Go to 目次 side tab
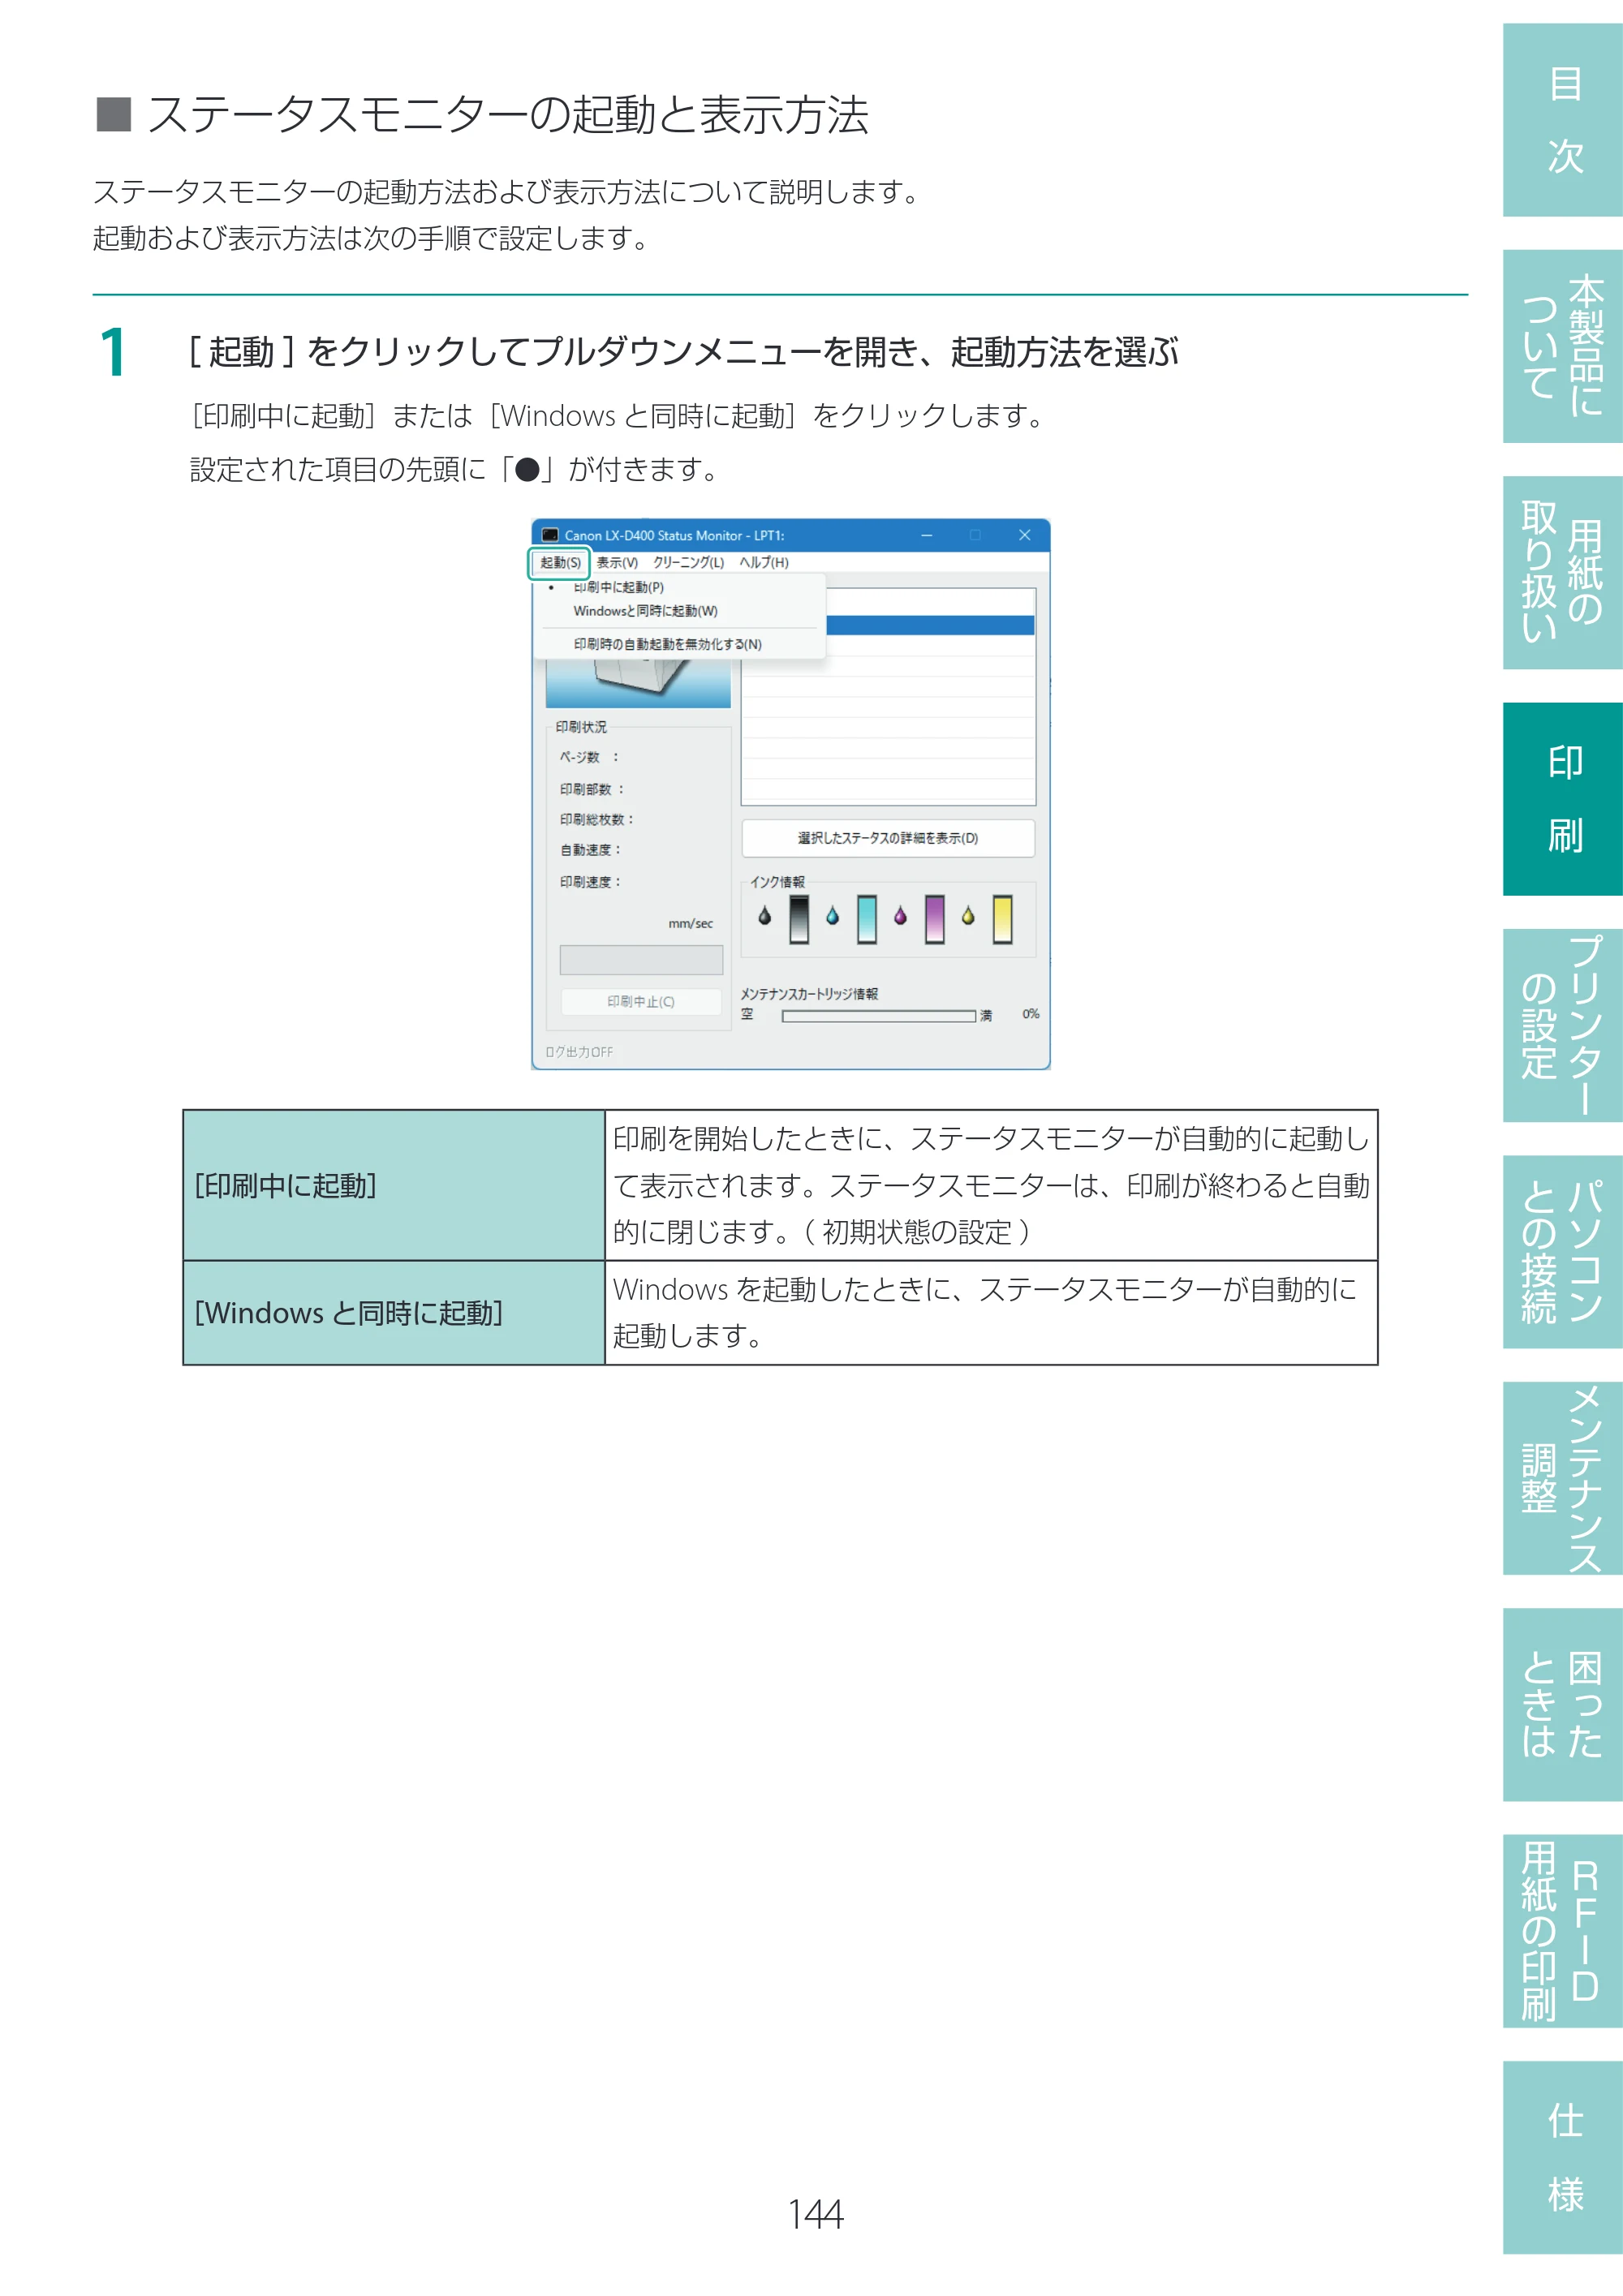The width and height of the screenshot is (1623, 2296). click(1563, 120)
